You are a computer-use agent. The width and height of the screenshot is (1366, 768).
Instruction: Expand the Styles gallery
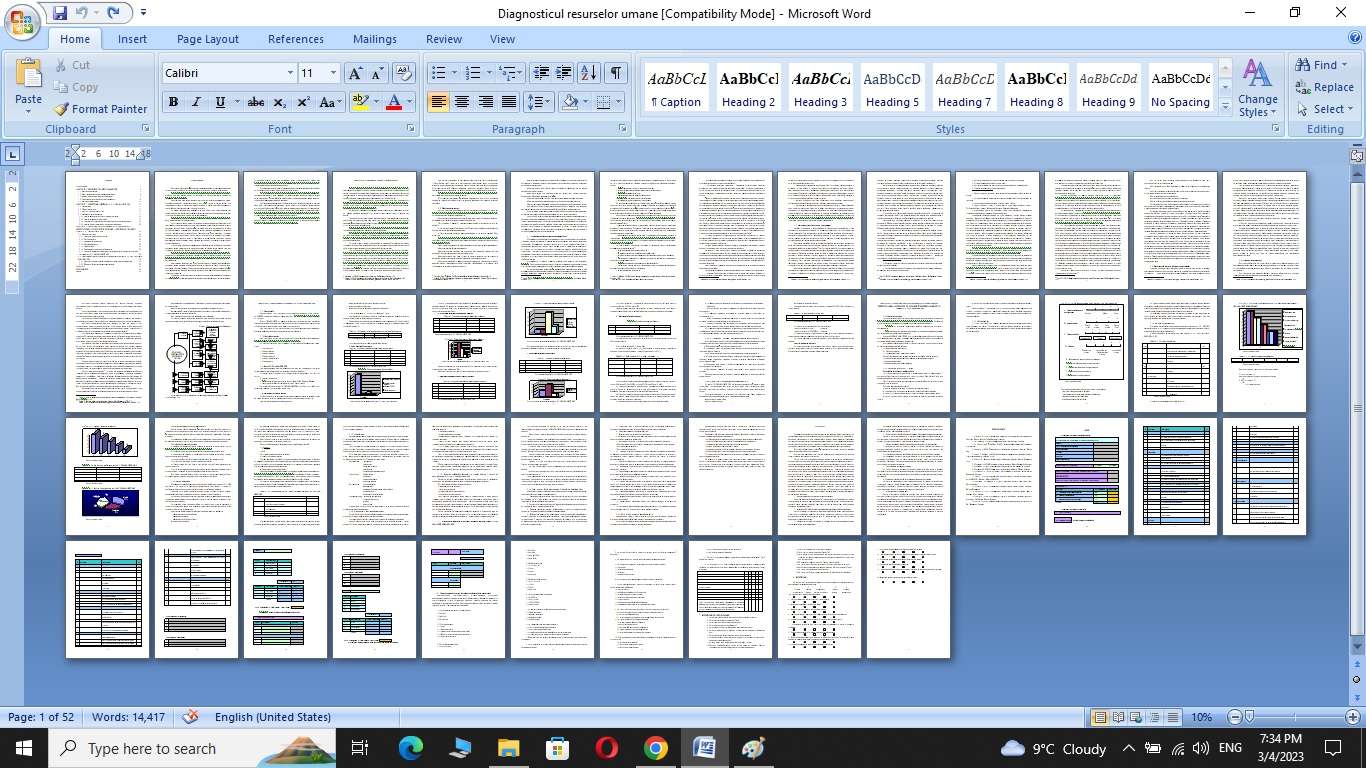click(x=1225, y=106)
